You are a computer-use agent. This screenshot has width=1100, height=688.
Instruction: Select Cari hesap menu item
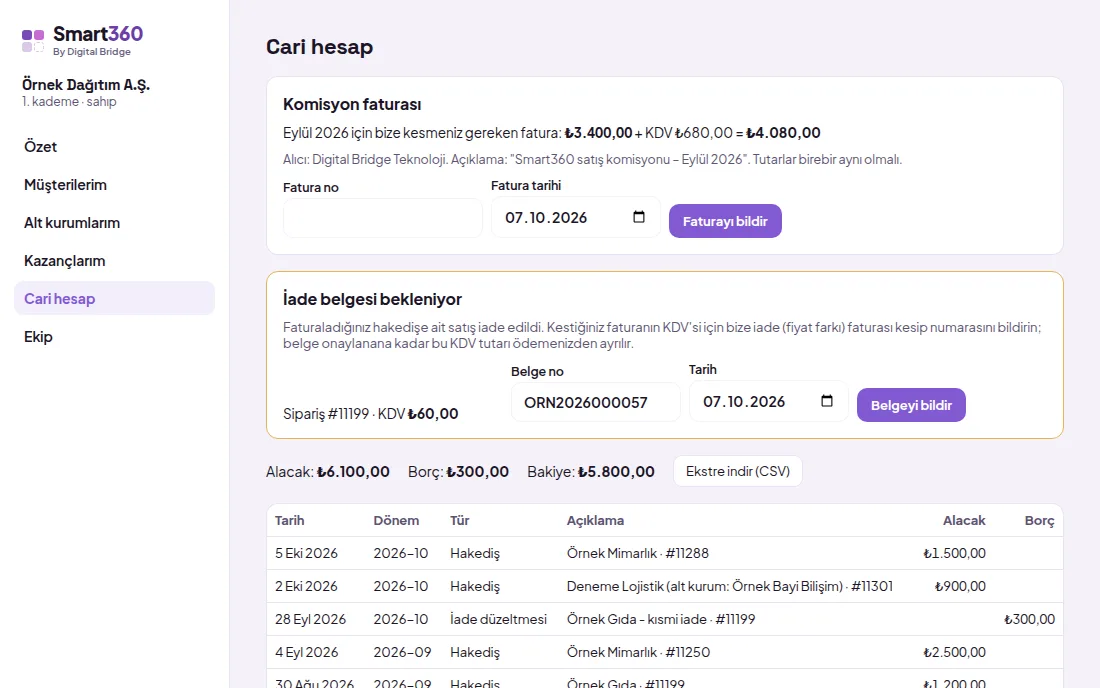[x=114, y=298]
